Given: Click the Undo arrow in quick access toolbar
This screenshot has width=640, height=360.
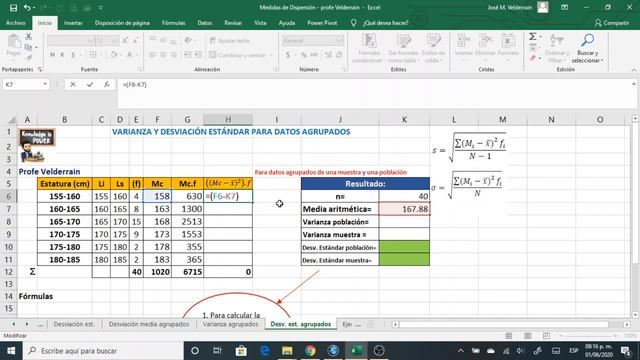Looking at the screenshot, I should click(x=27, y=8).
